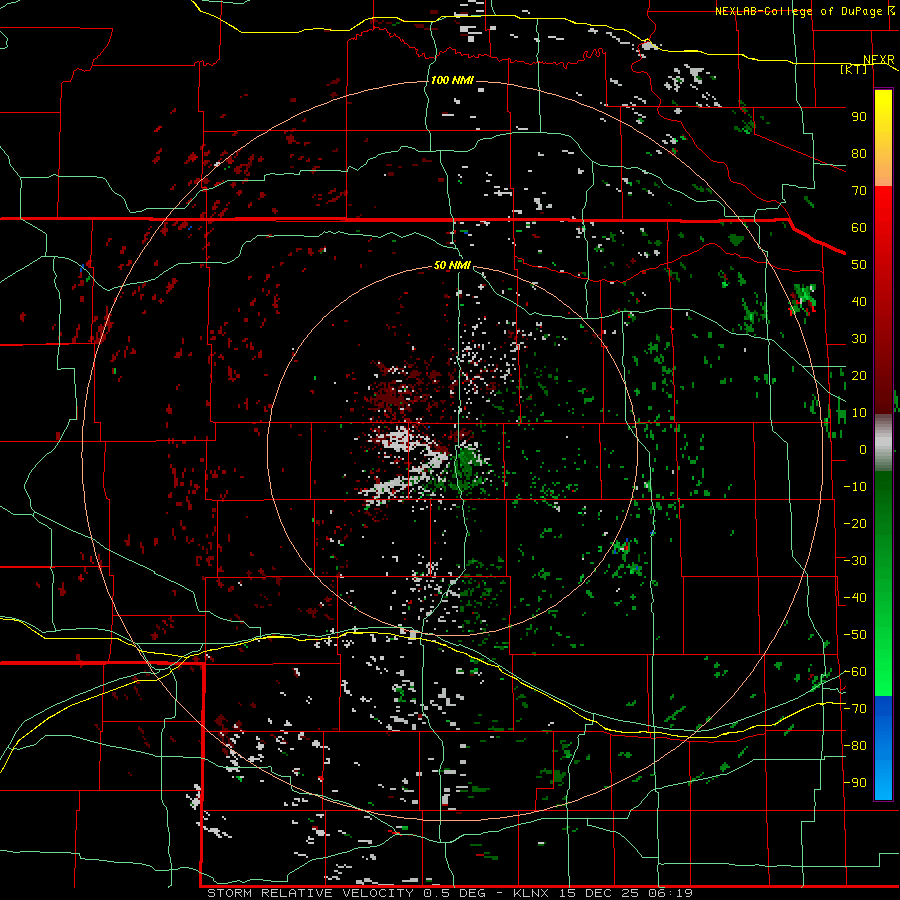Click the -90 knot scale label
The width and height of the screenshot is (900, 900).
coord(855,783)
